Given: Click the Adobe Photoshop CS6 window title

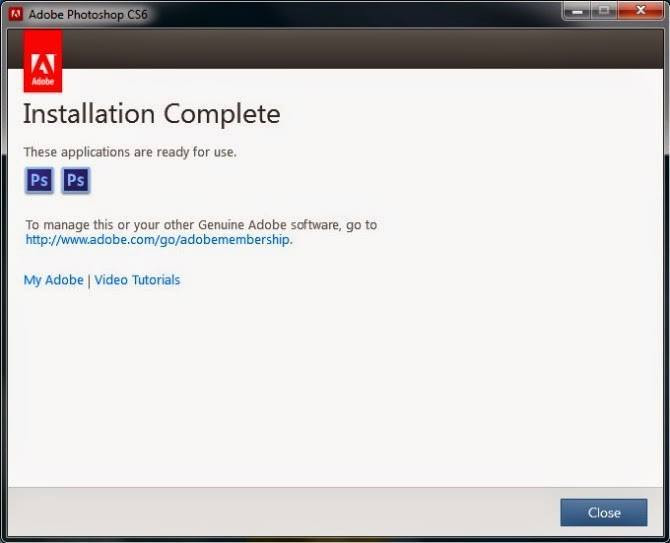Looking at the screenshot, I should click(88, 15).
